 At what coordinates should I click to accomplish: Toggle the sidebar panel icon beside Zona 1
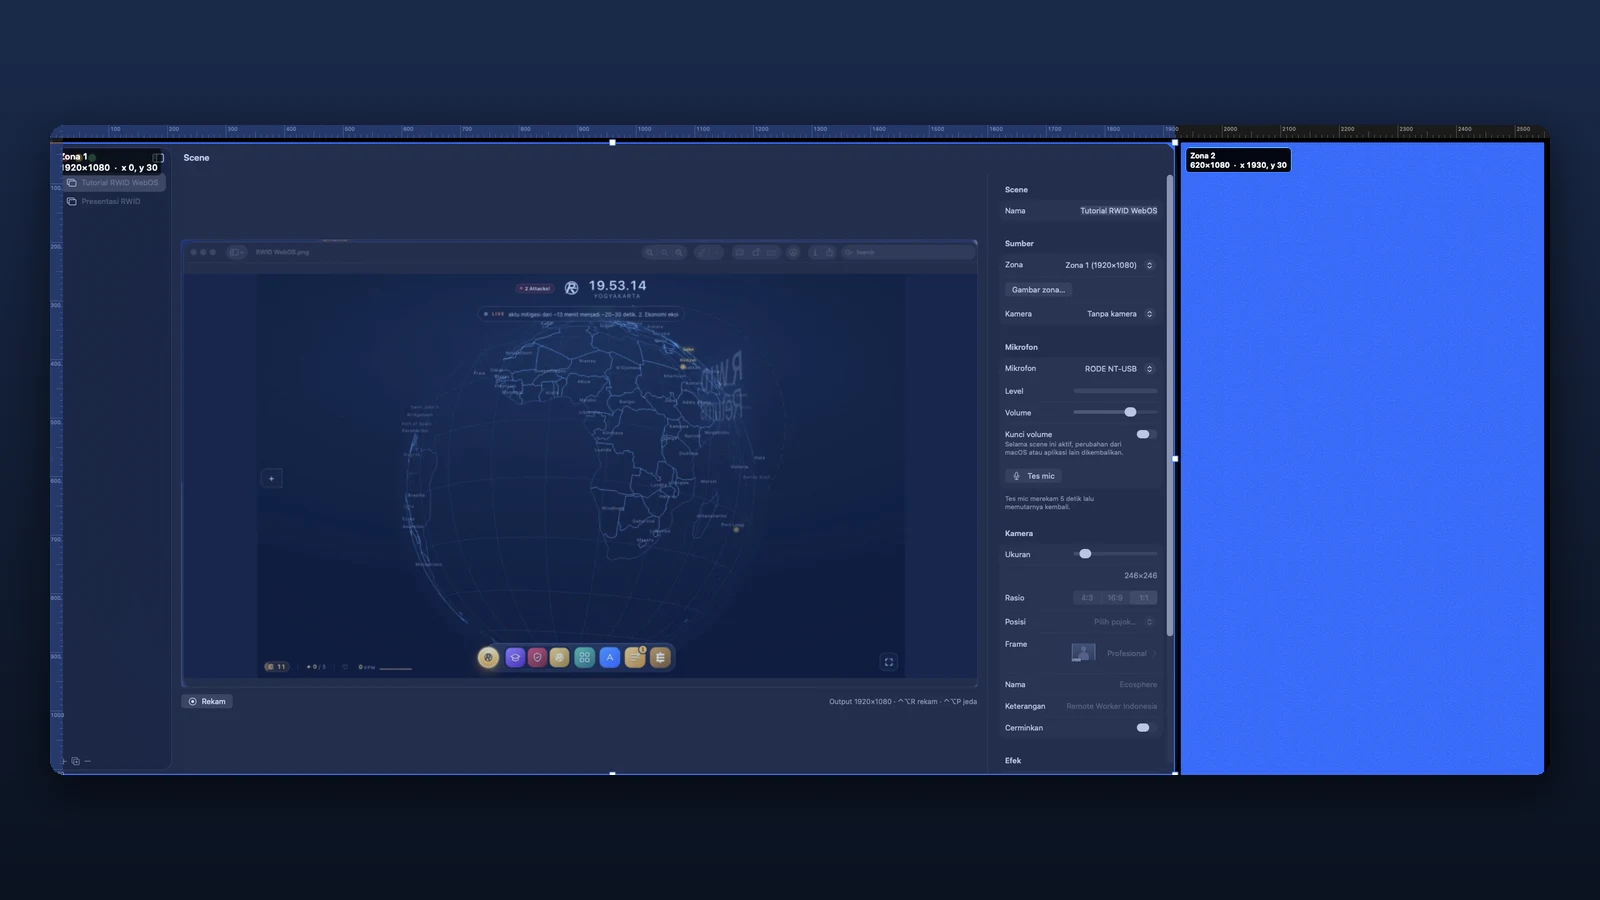click(x=158, y=158)
